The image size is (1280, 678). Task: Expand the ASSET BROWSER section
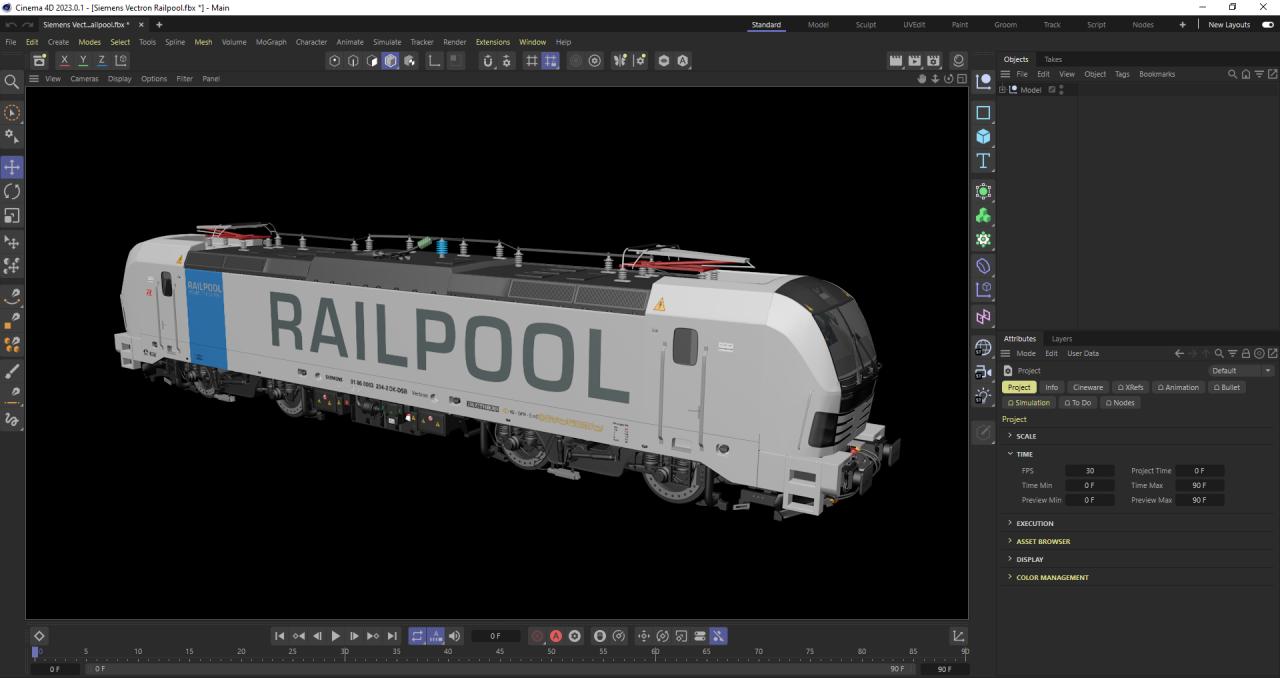point(1043,541)
